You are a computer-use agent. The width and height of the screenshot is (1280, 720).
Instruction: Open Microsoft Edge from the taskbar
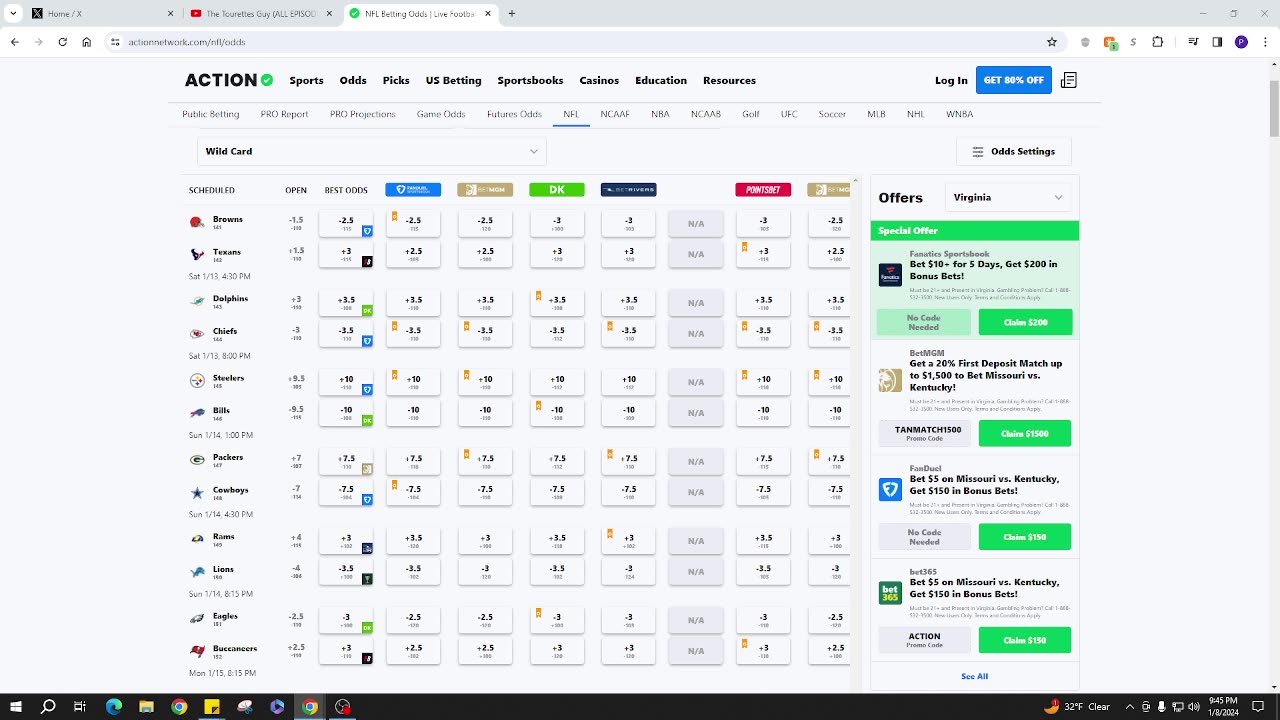tap(114, 707)
